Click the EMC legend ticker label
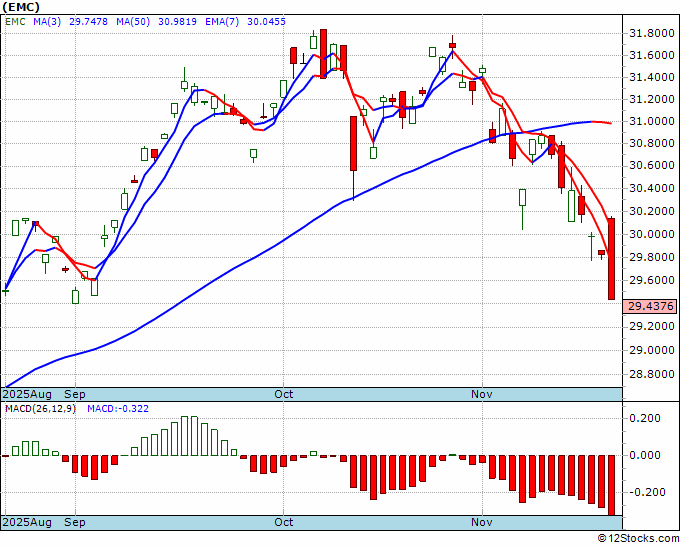The height and width of the screenshot is (546, 680). 15,21
